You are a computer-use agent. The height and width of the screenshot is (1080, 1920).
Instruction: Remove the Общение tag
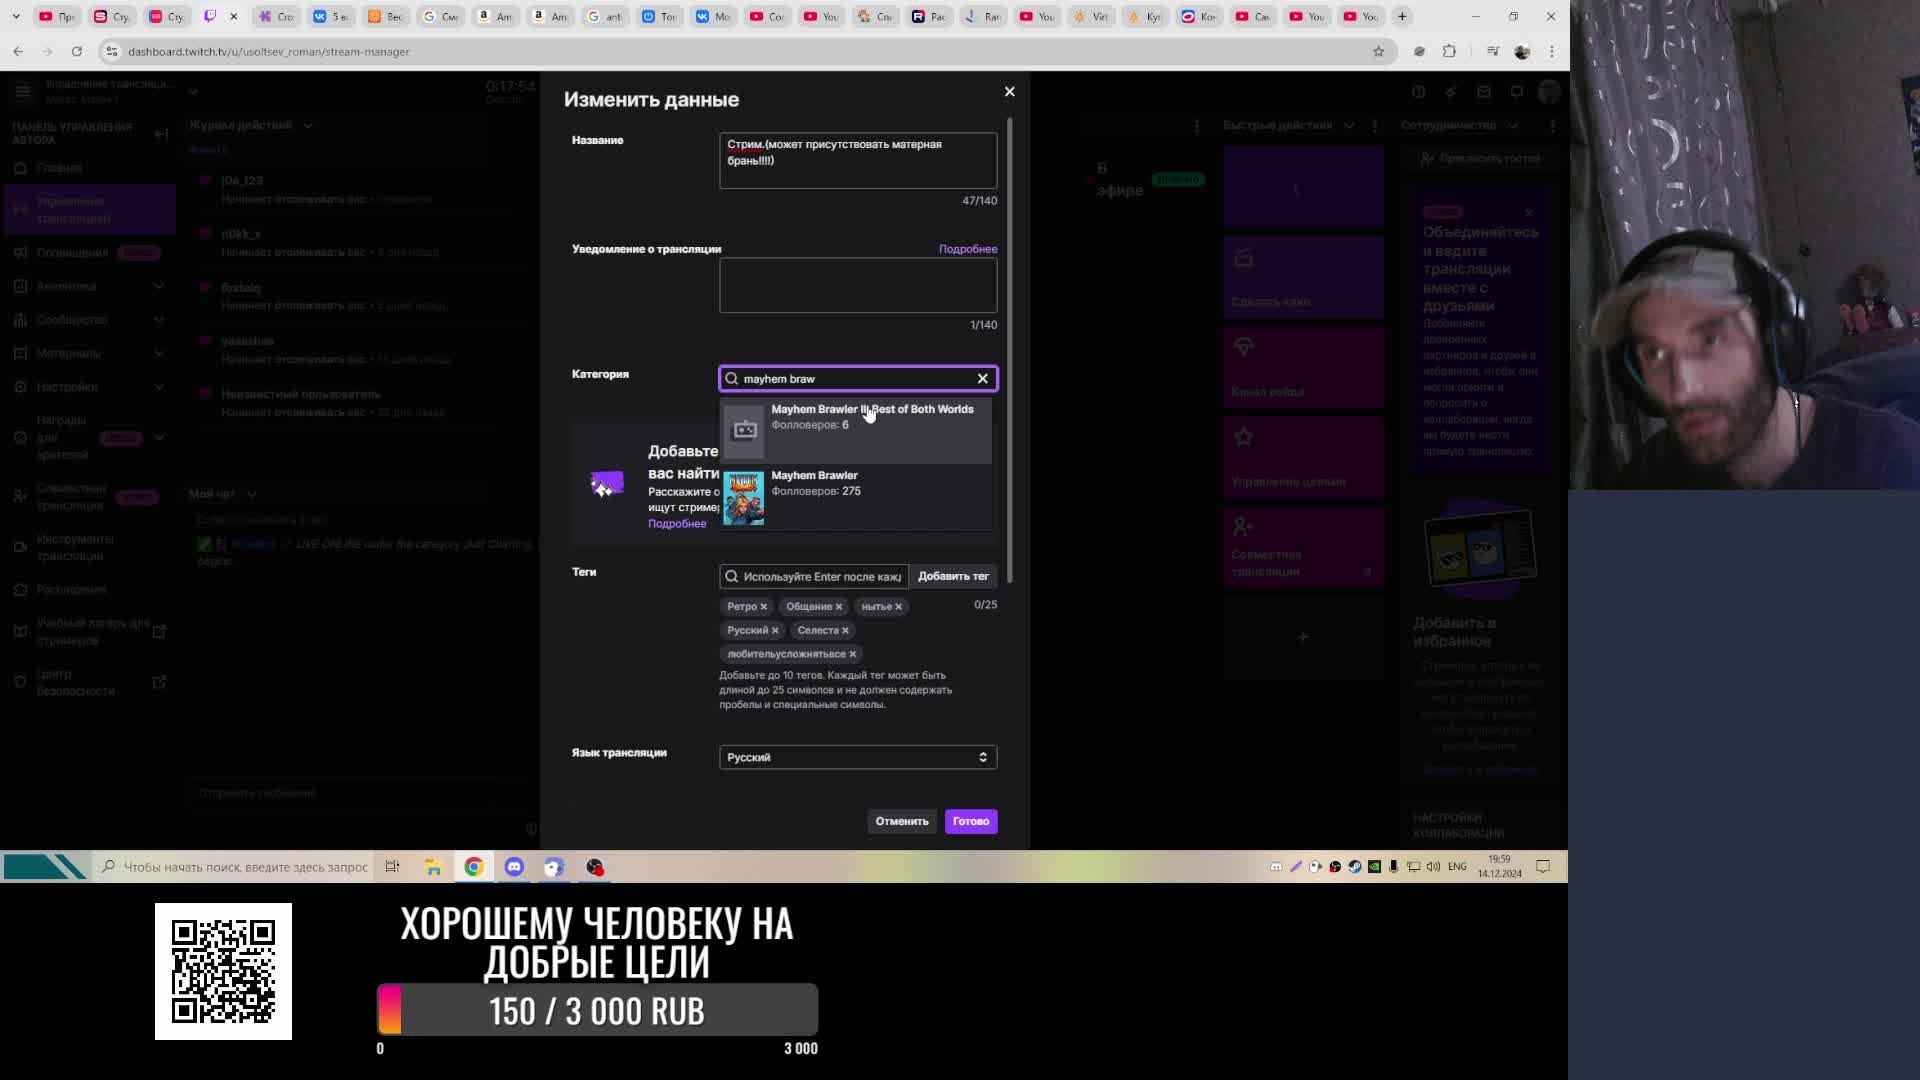click(x=838, y=606)
